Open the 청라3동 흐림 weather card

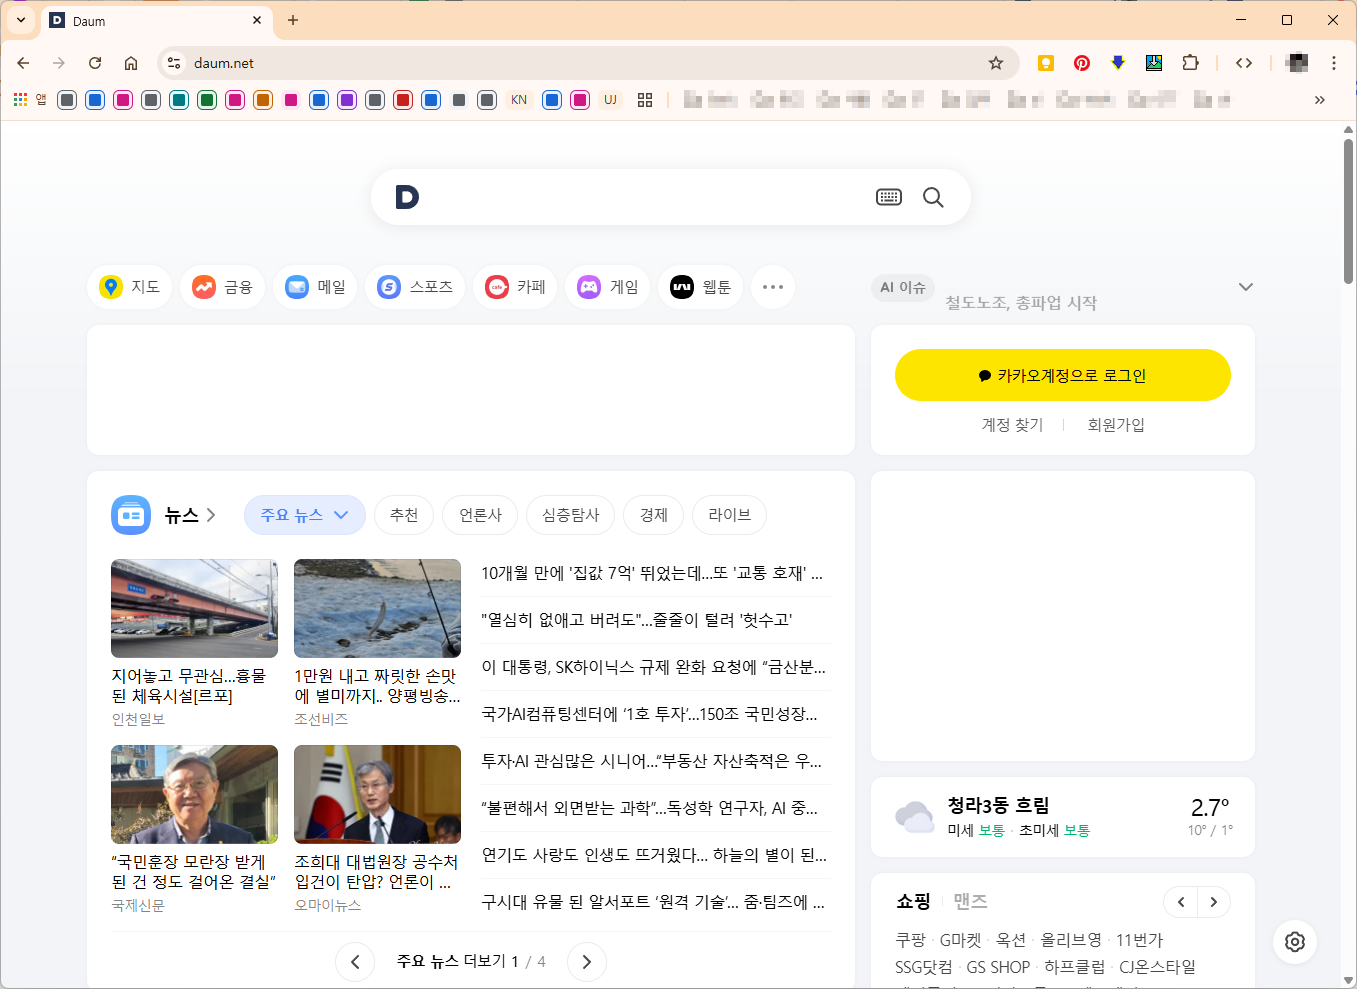point(1063,817)
